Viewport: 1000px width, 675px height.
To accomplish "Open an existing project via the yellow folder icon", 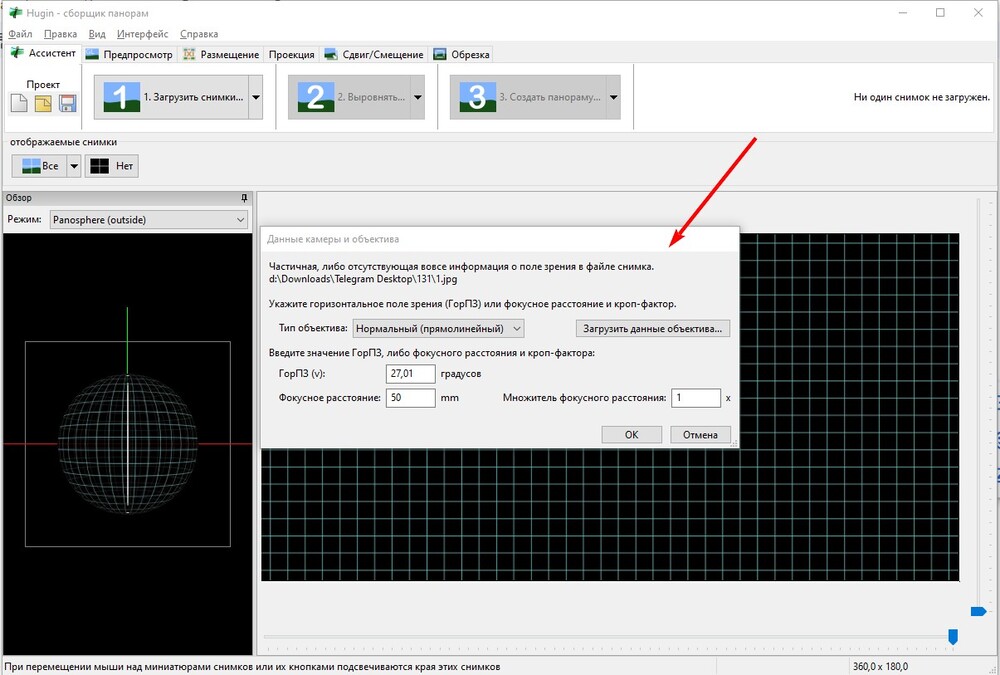I will pos(43,103).
